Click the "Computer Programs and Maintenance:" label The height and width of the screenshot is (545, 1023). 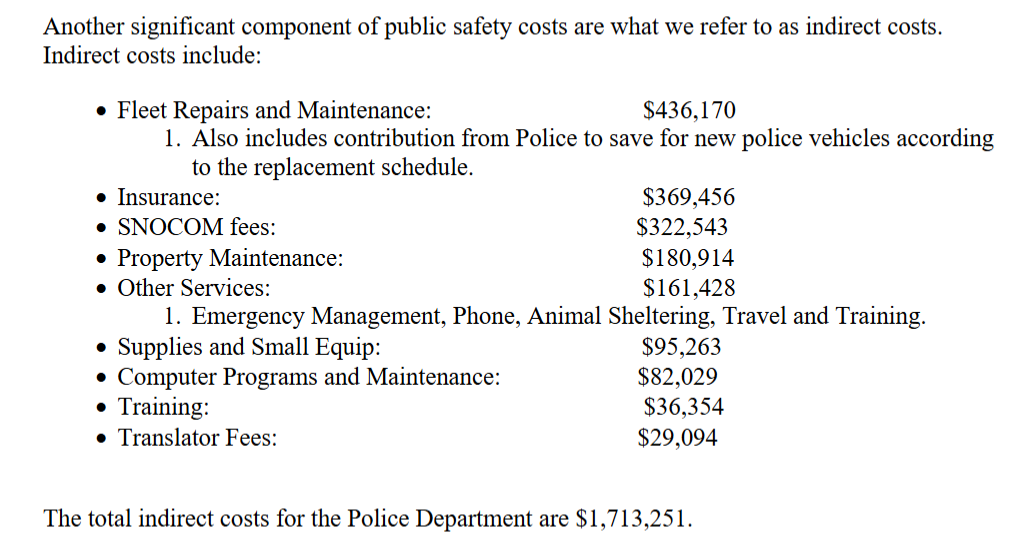coord(309,378)
